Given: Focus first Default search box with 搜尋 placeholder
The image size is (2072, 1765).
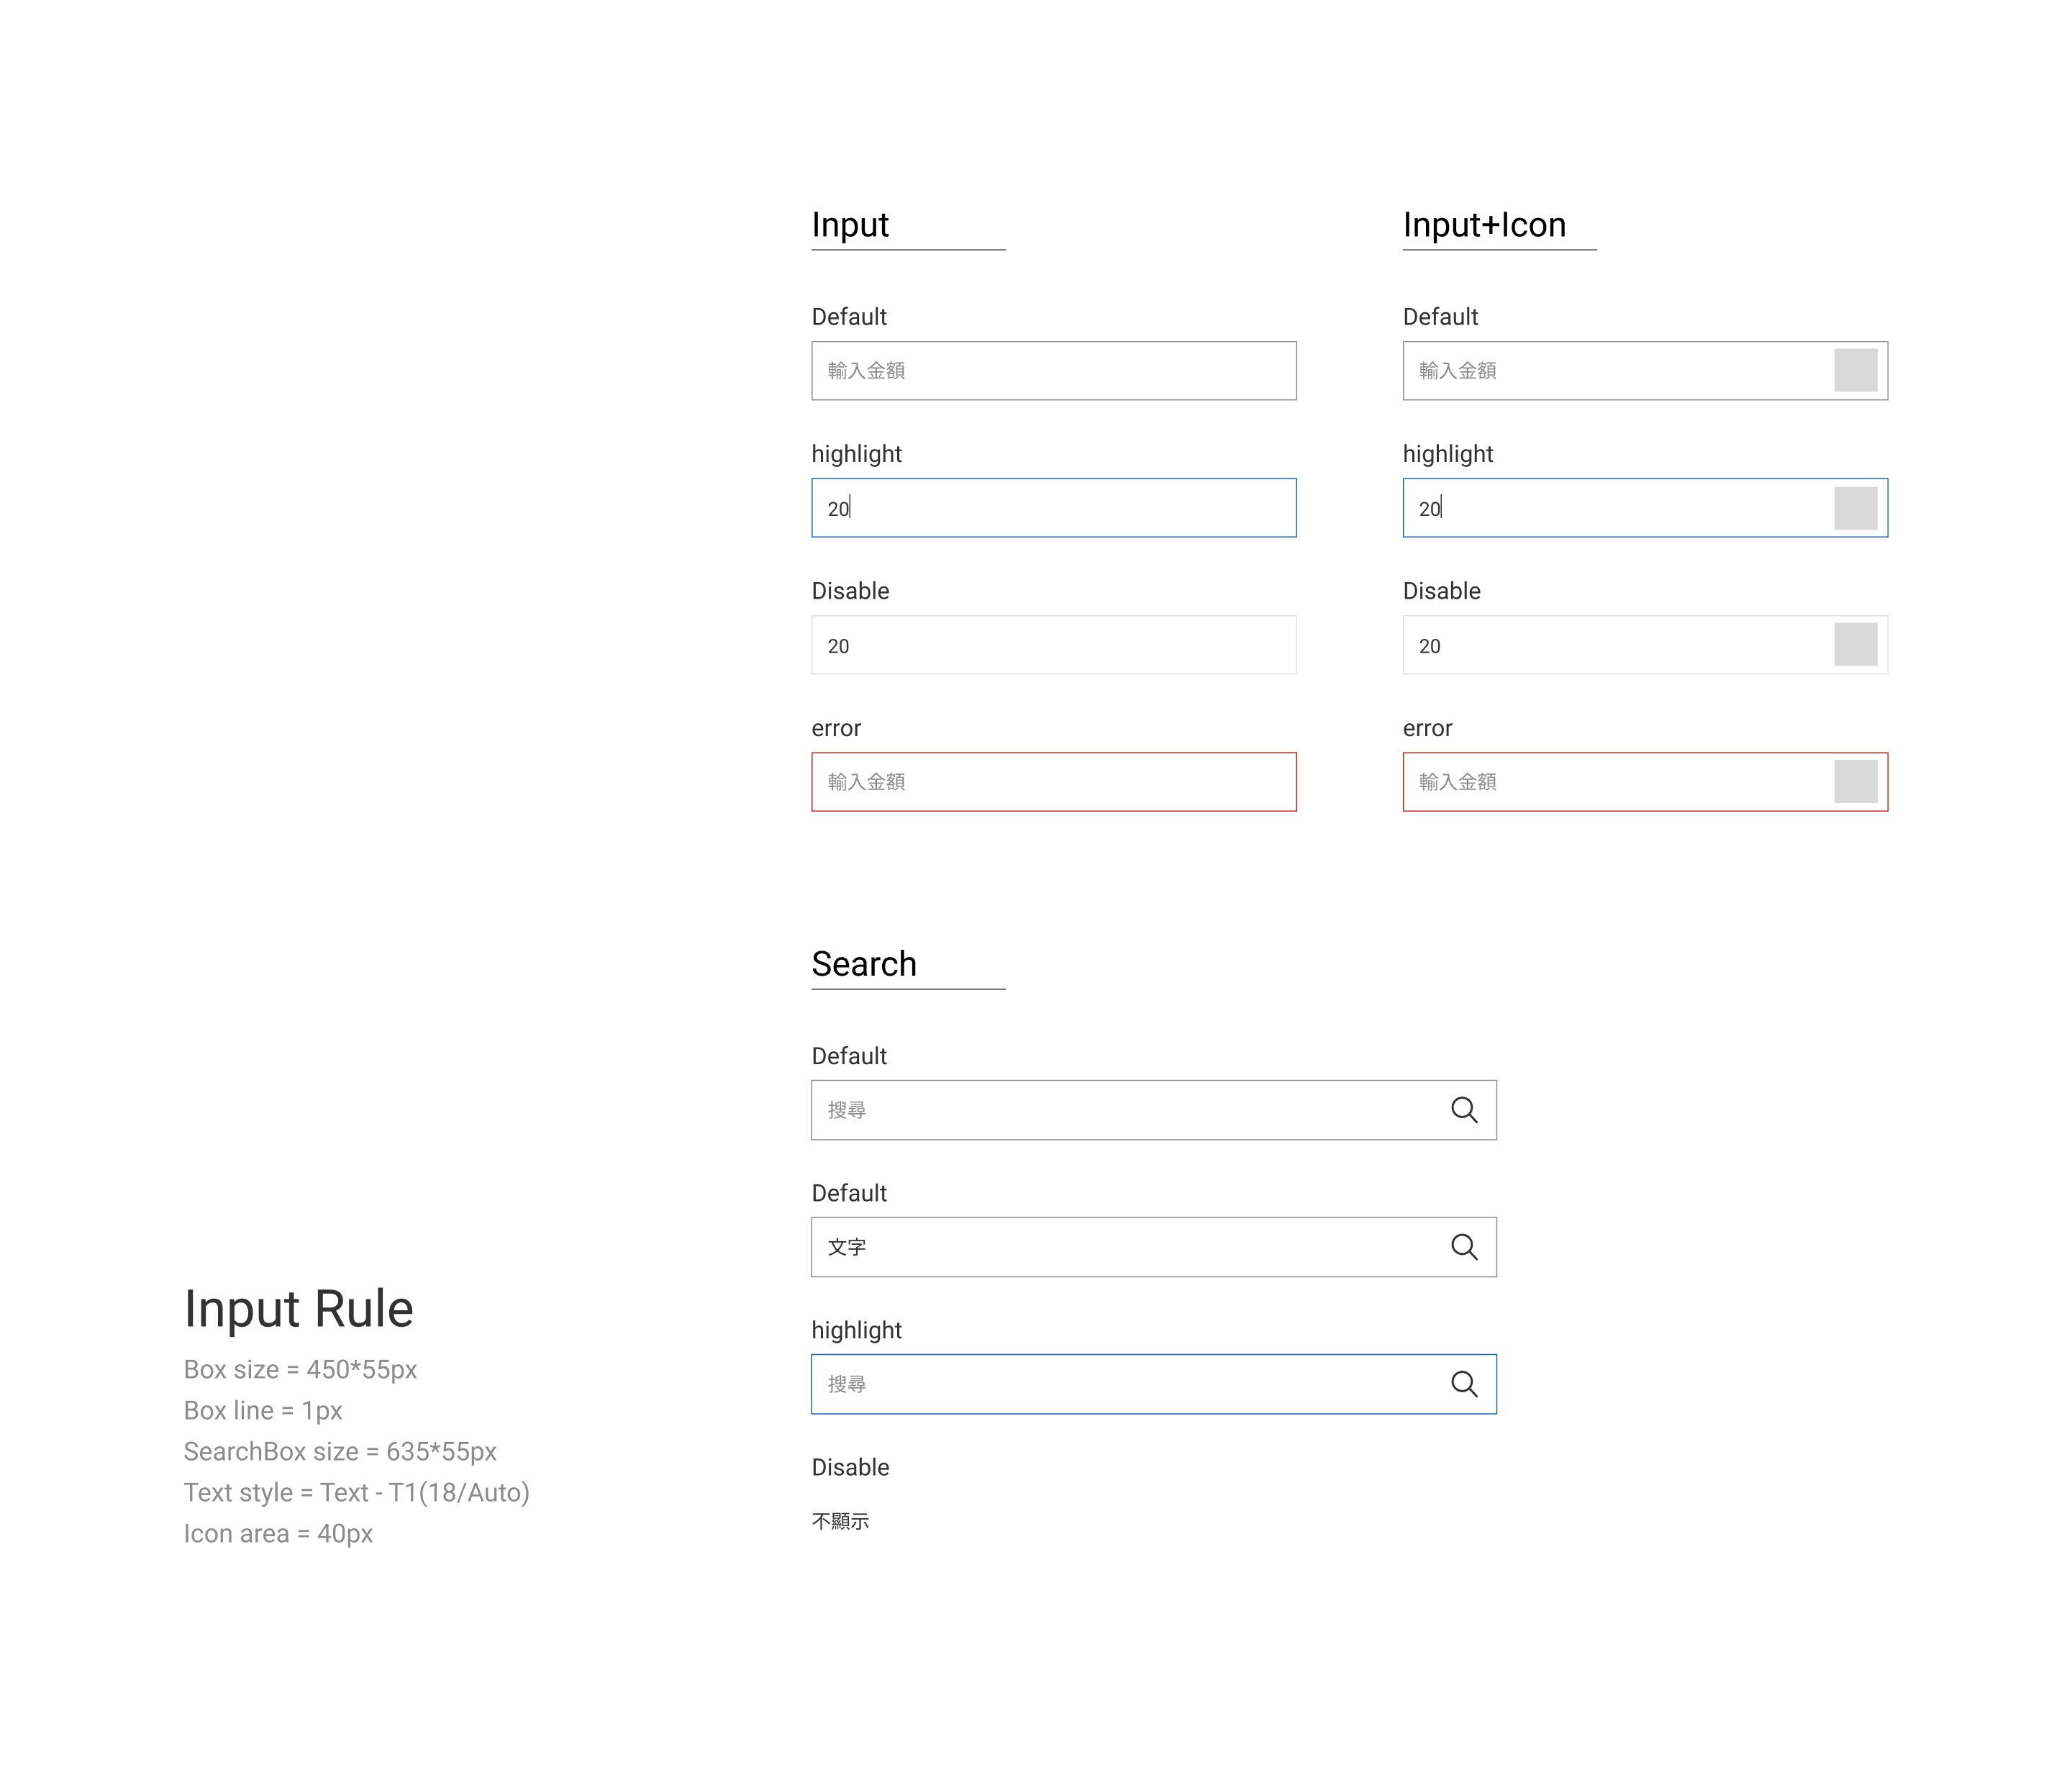Looking at the screenshot, I should (x=1120, y=1109).
